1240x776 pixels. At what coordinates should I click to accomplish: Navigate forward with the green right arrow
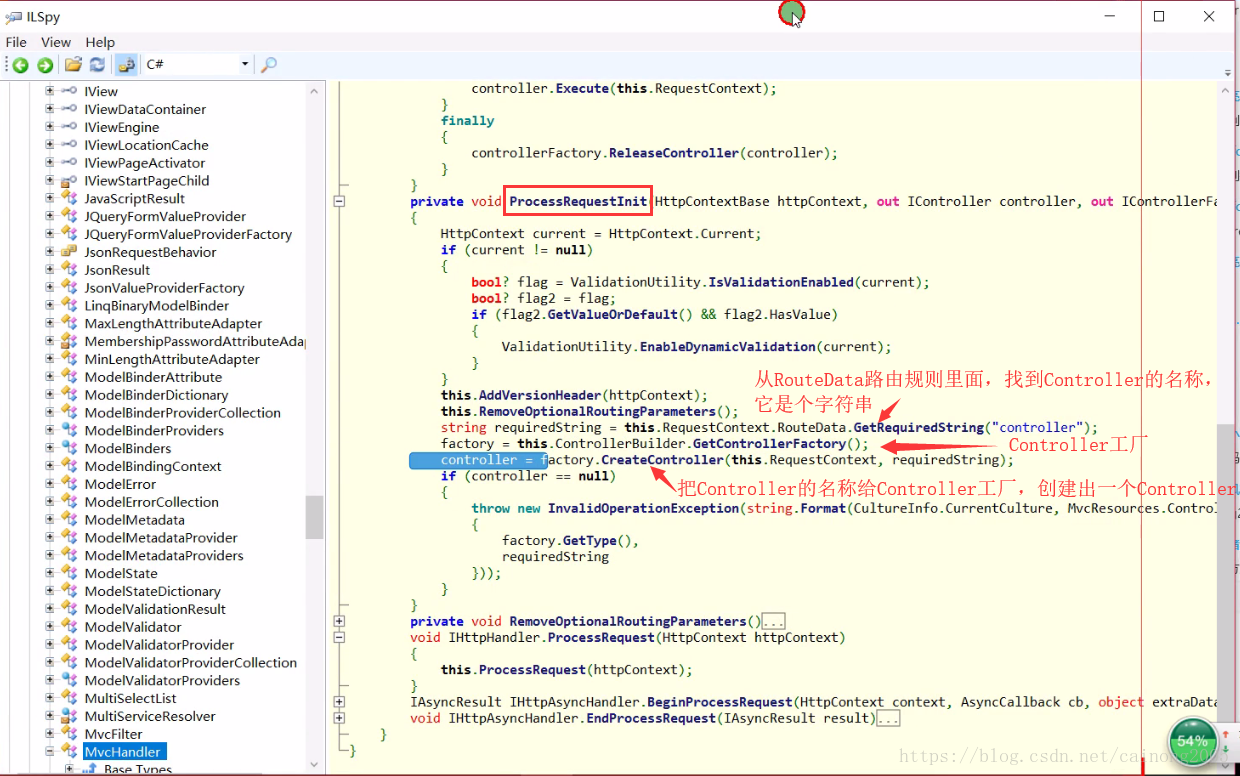point(45,65)
